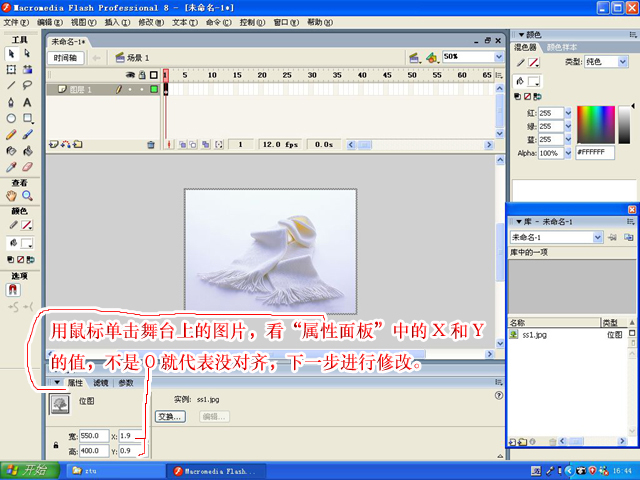
Task: Toggle the layer outline column icon
Action: (155, 75)
